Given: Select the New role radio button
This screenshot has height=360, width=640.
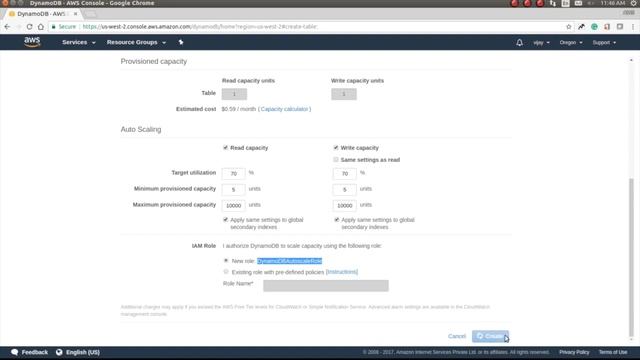Looking at the screenshot, I should pyautogui.click(x=226, y=260).
